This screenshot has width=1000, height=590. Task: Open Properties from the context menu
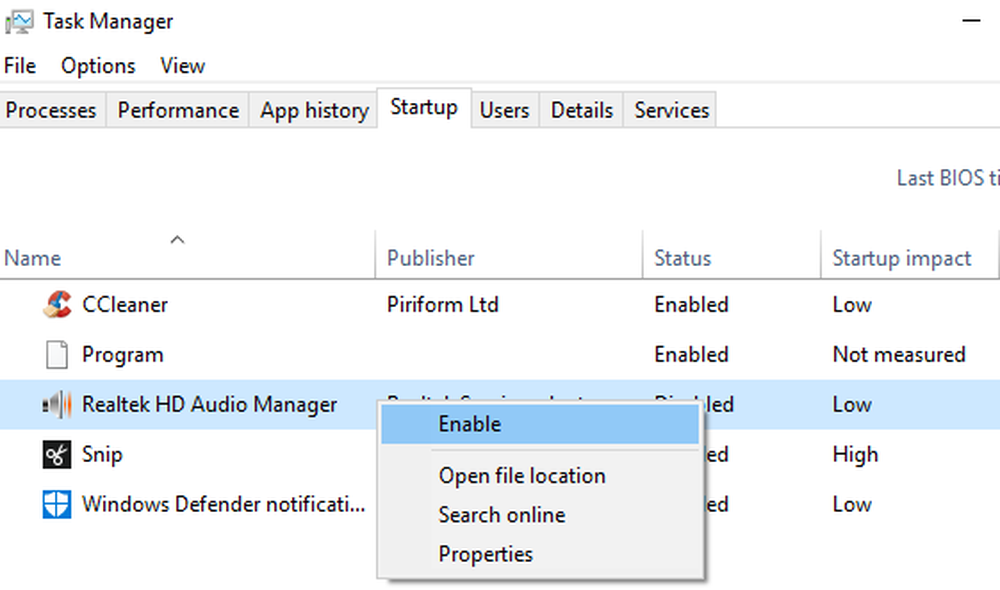pyautogui.click(x=485, y=554)
